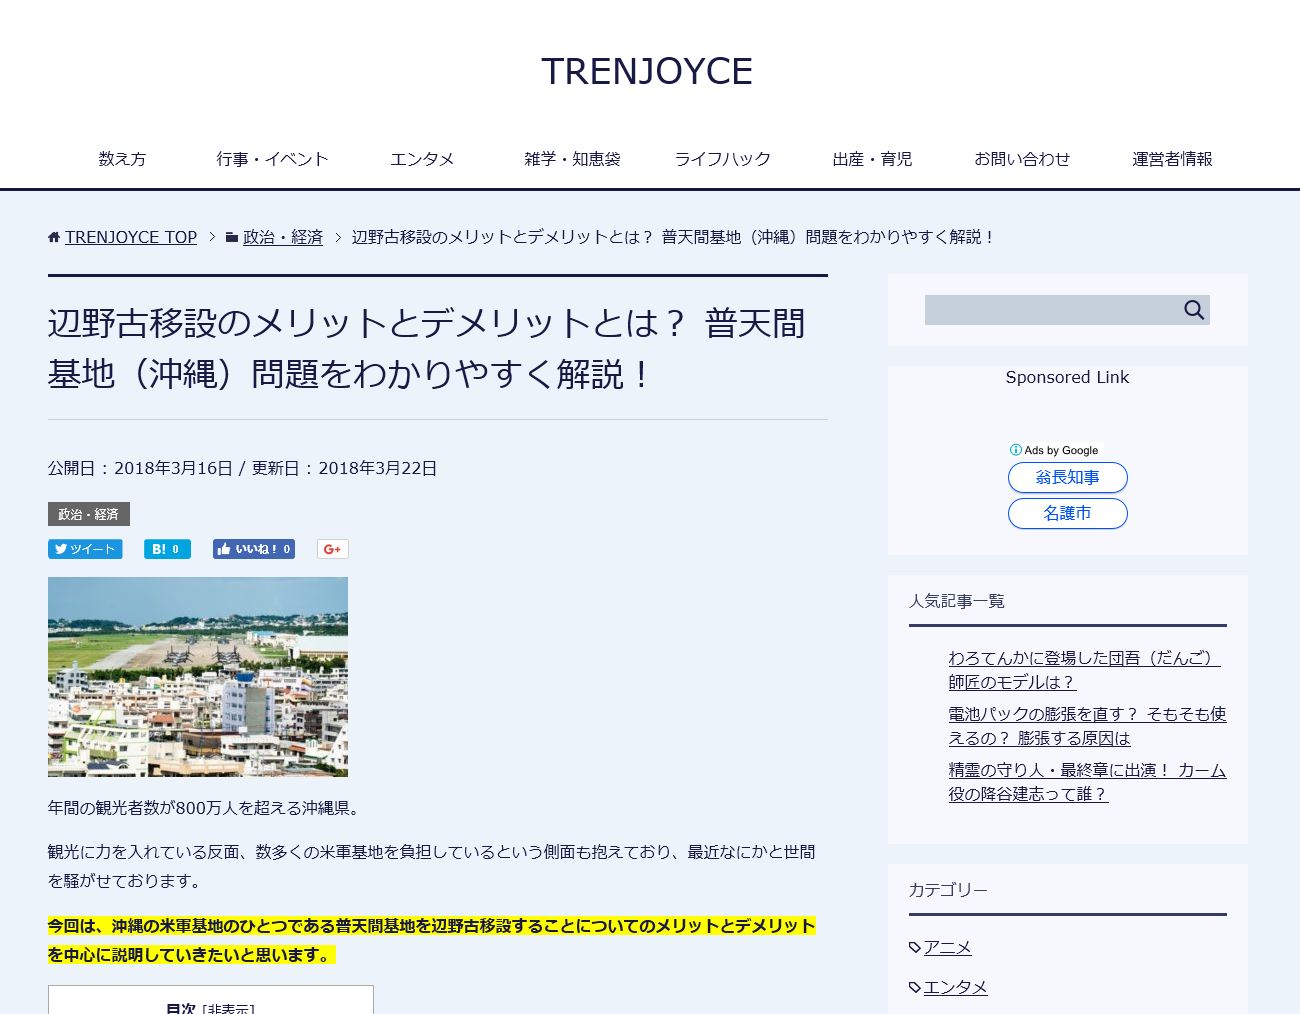Click the Twitter ツイート share button
This screenshot has height=1014, width=1300.
85,549
